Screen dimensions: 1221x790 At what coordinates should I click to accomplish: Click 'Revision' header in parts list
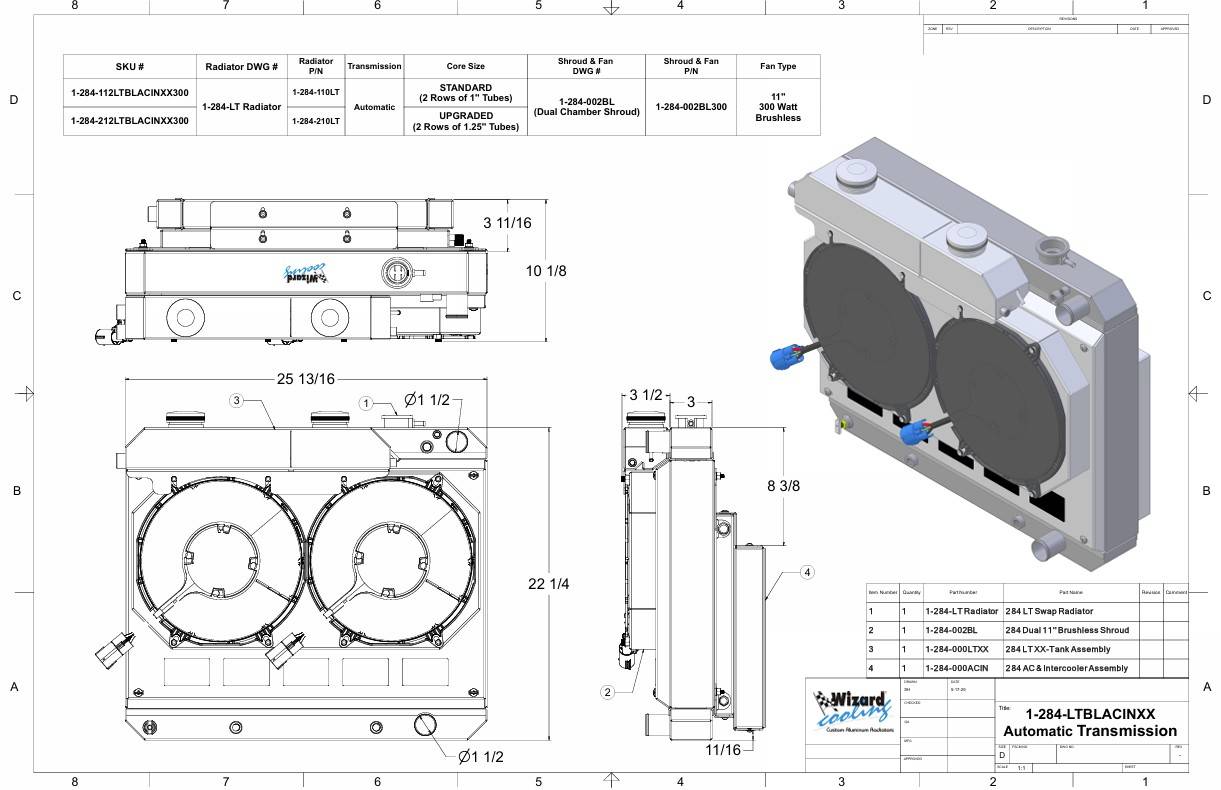click(1151, 592)
